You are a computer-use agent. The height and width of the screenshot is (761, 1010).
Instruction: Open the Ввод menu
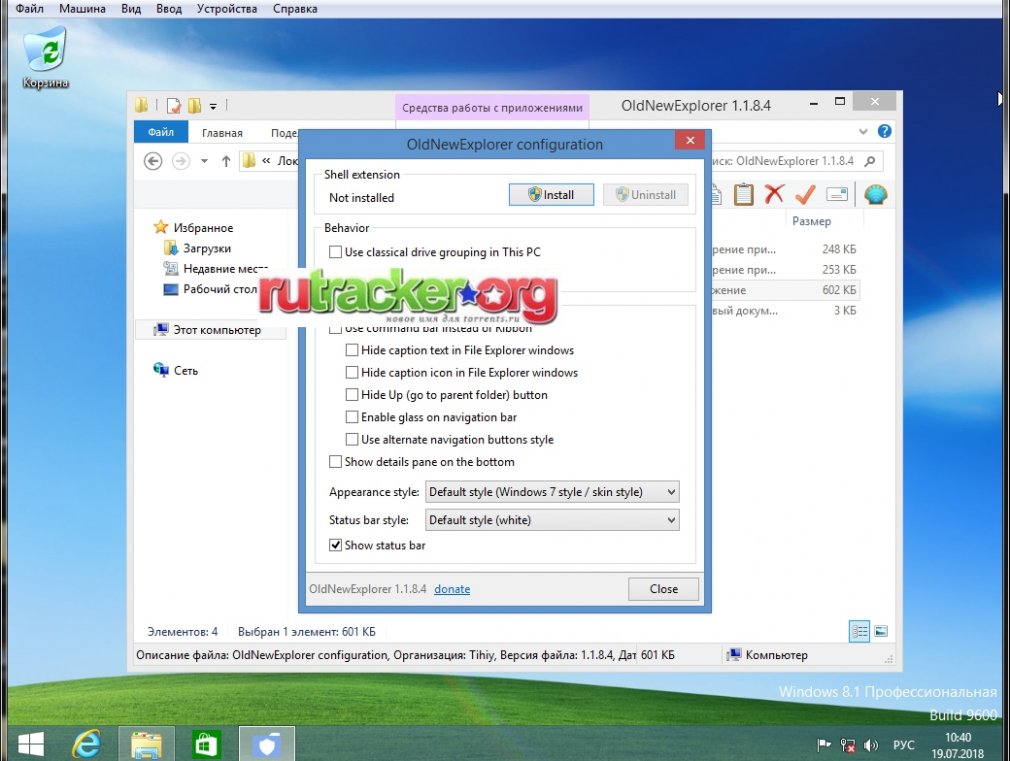coord(169,9)
